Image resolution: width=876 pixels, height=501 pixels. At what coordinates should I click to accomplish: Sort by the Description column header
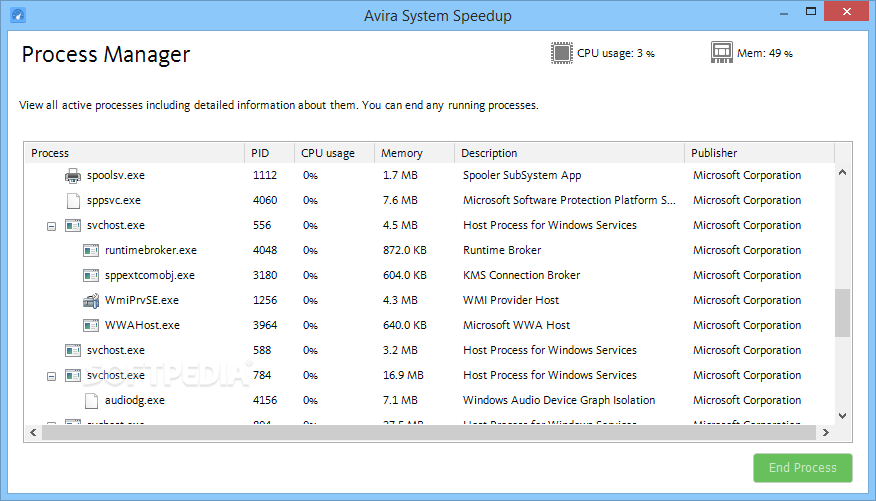pos(569,153)
